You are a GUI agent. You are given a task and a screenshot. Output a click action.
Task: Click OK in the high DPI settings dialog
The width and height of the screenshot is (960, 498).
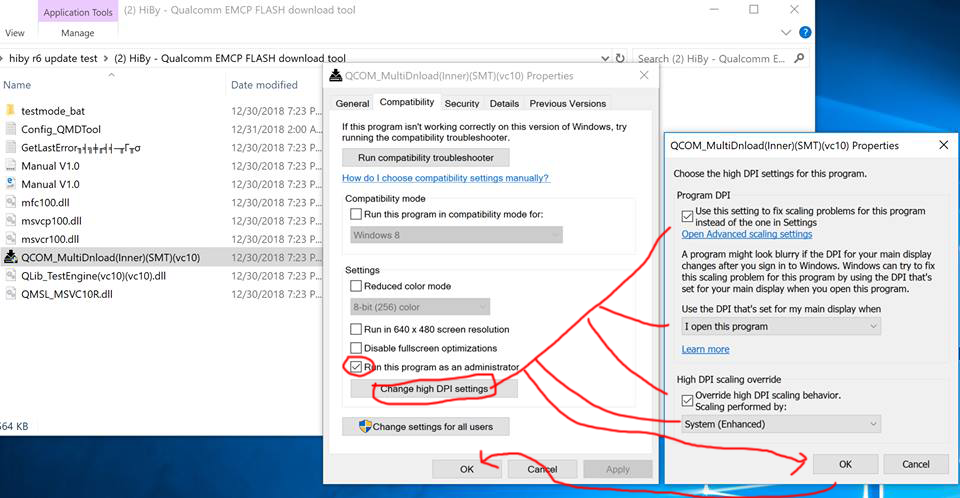(x=846, y=464)
